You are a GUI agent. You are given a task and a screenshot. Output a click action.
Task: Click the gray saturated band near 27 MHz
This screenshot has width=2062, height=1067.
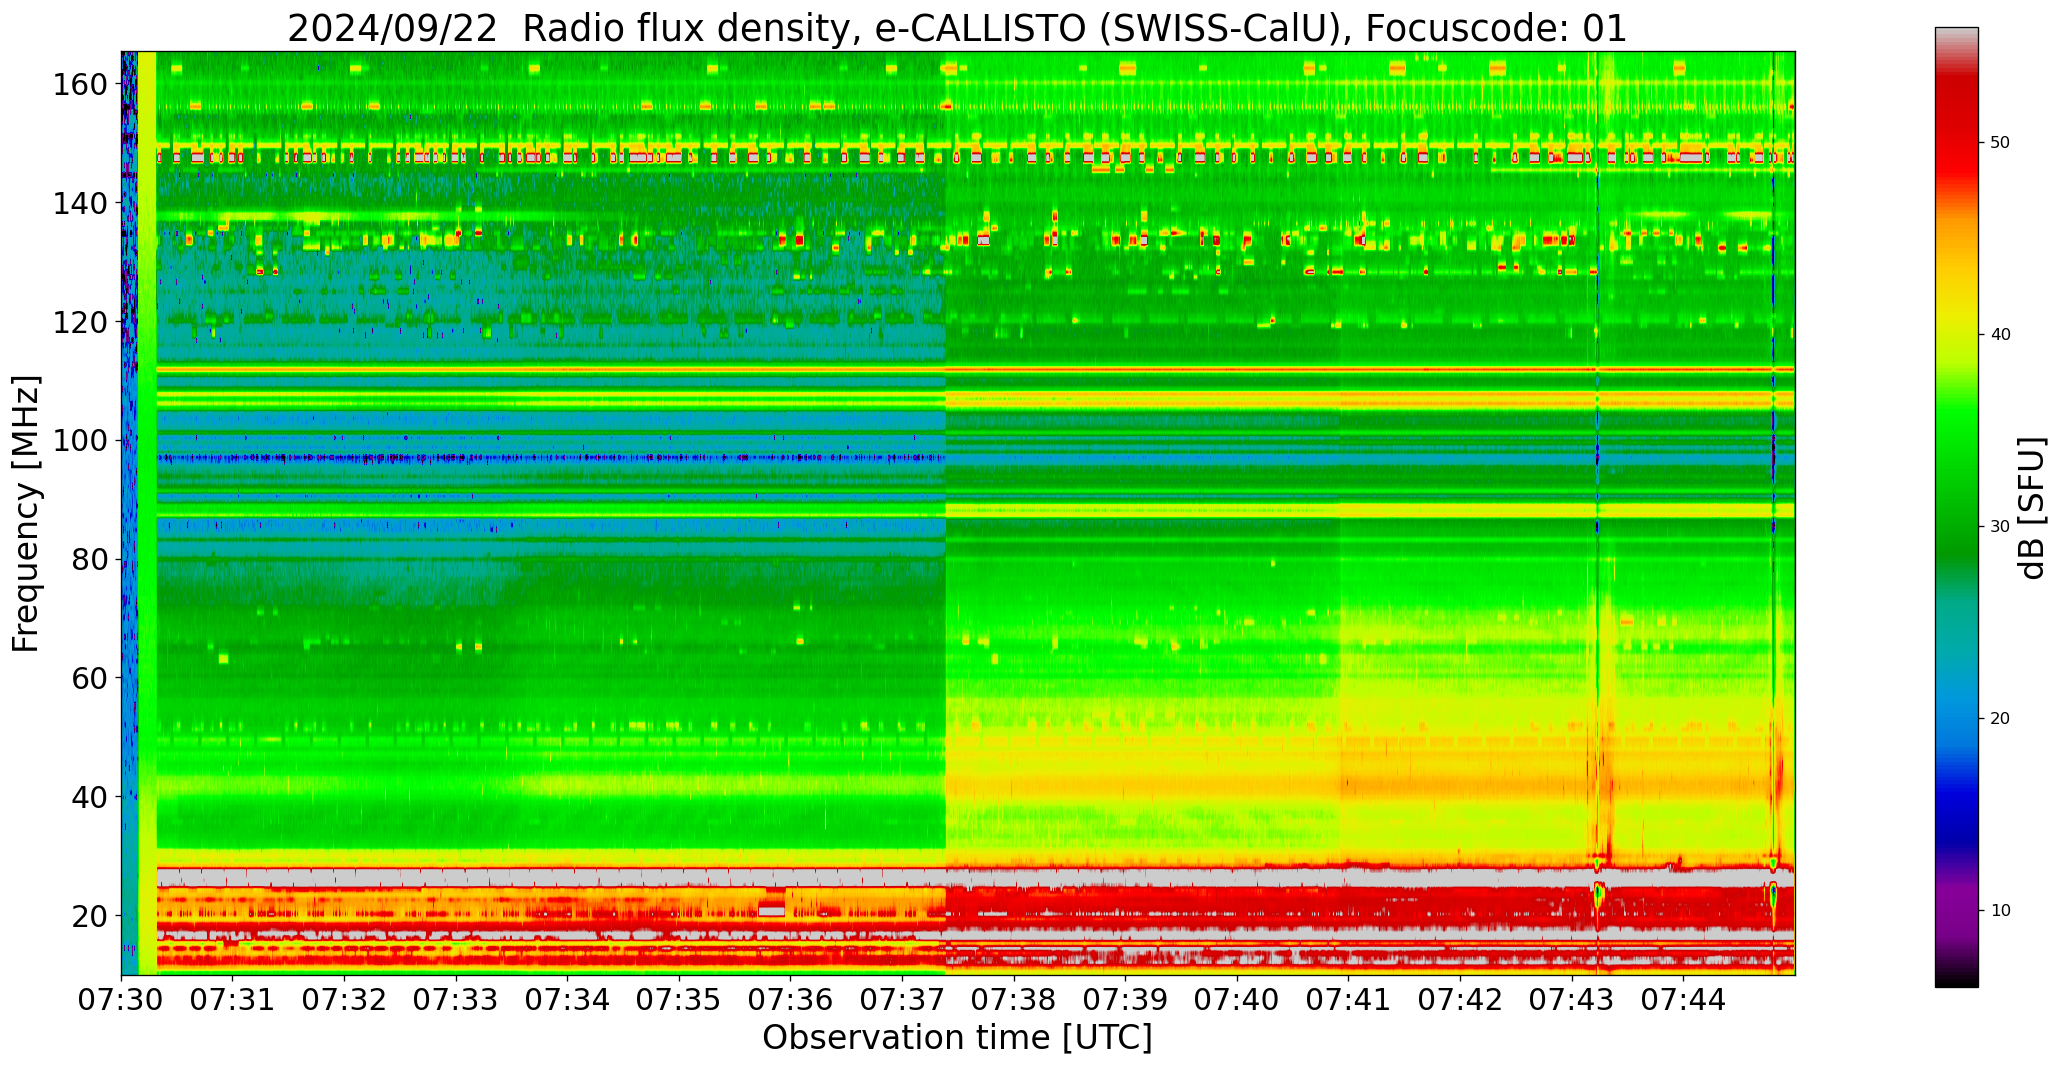pos(975,876)
